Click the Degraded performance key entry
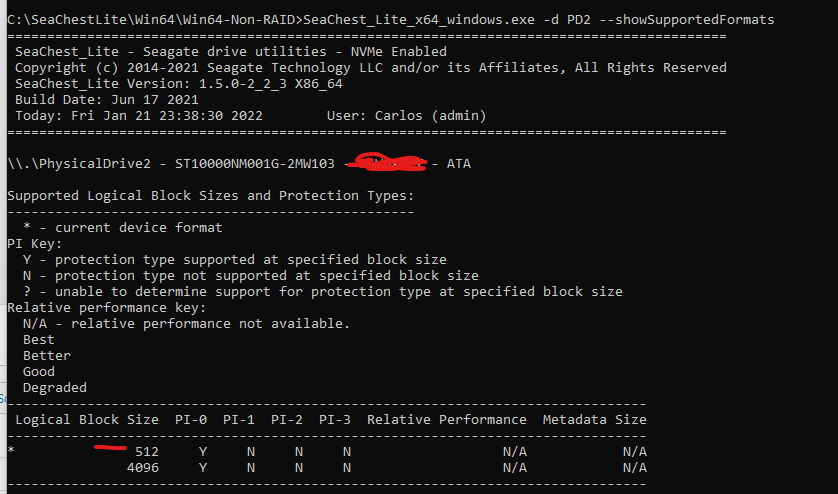The image size is (838, 494). pyautogui.click(x=55, y=388)
